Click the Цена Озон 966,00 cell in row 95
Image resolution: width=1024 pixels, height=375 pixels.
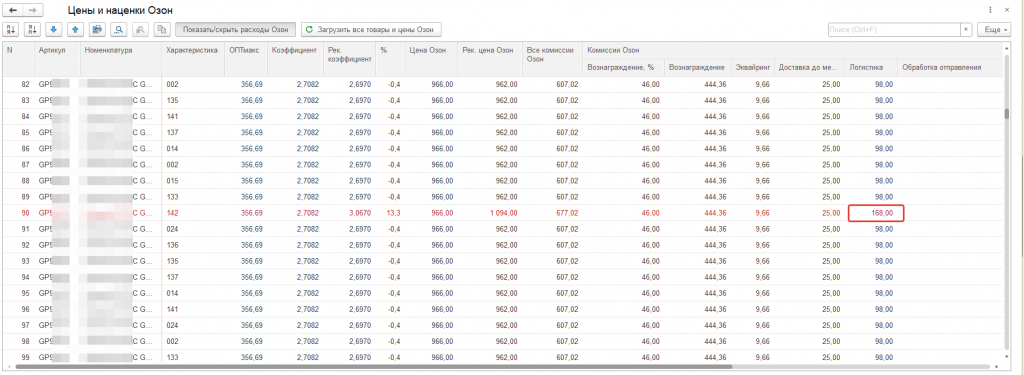pyautogui.click(x=430, y=293)
